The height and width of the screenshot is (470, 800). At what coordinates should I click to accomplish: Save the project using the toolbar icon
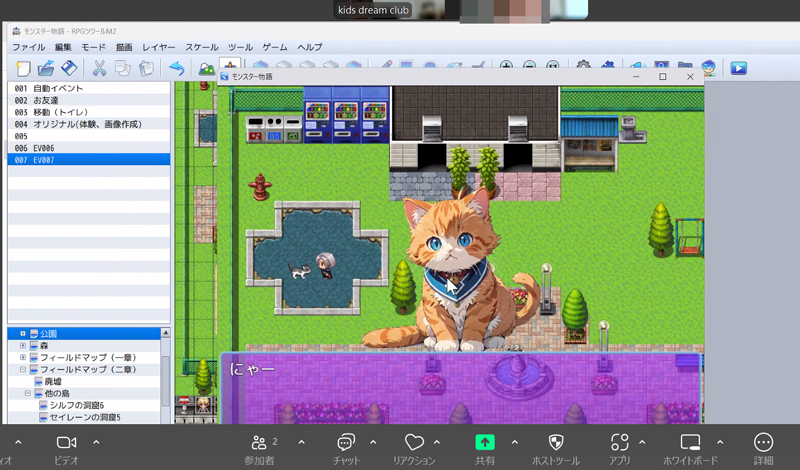(69, 68)
